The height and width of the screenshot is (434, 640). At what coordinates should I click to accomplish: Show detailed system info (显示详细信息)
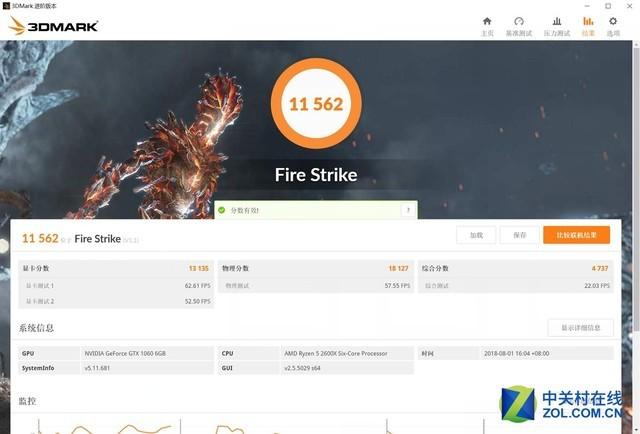point(580,328)
